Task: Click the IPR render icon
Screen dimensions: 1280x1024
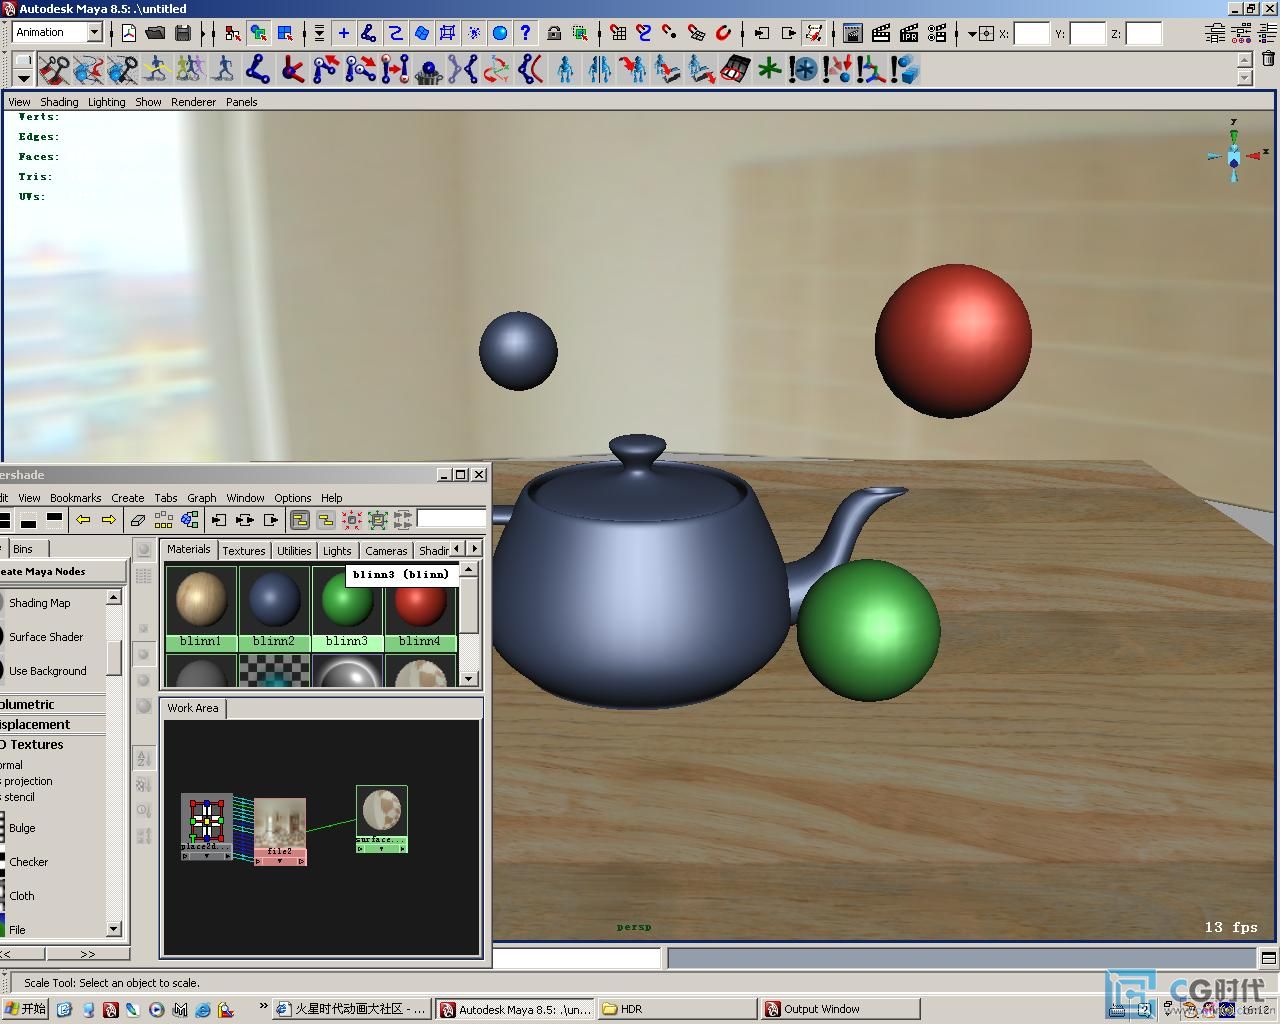Action: (909, 33)
